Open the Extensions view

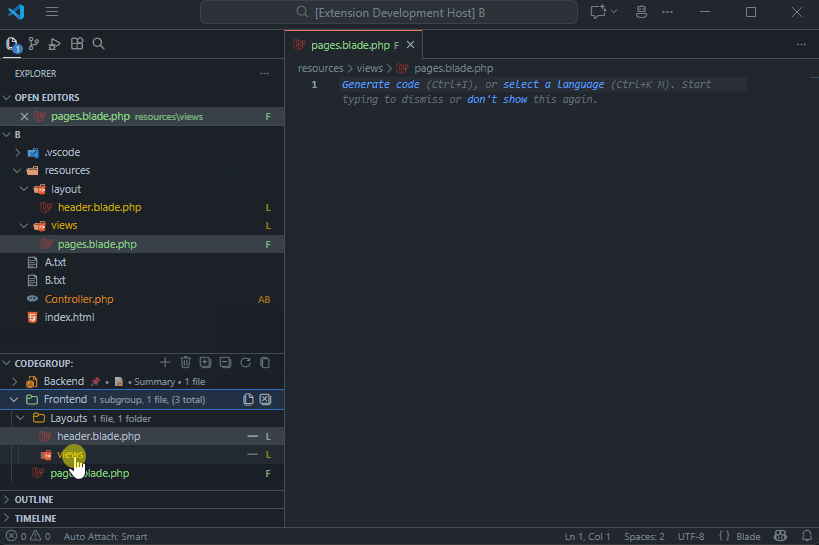(x=77, y=44)
